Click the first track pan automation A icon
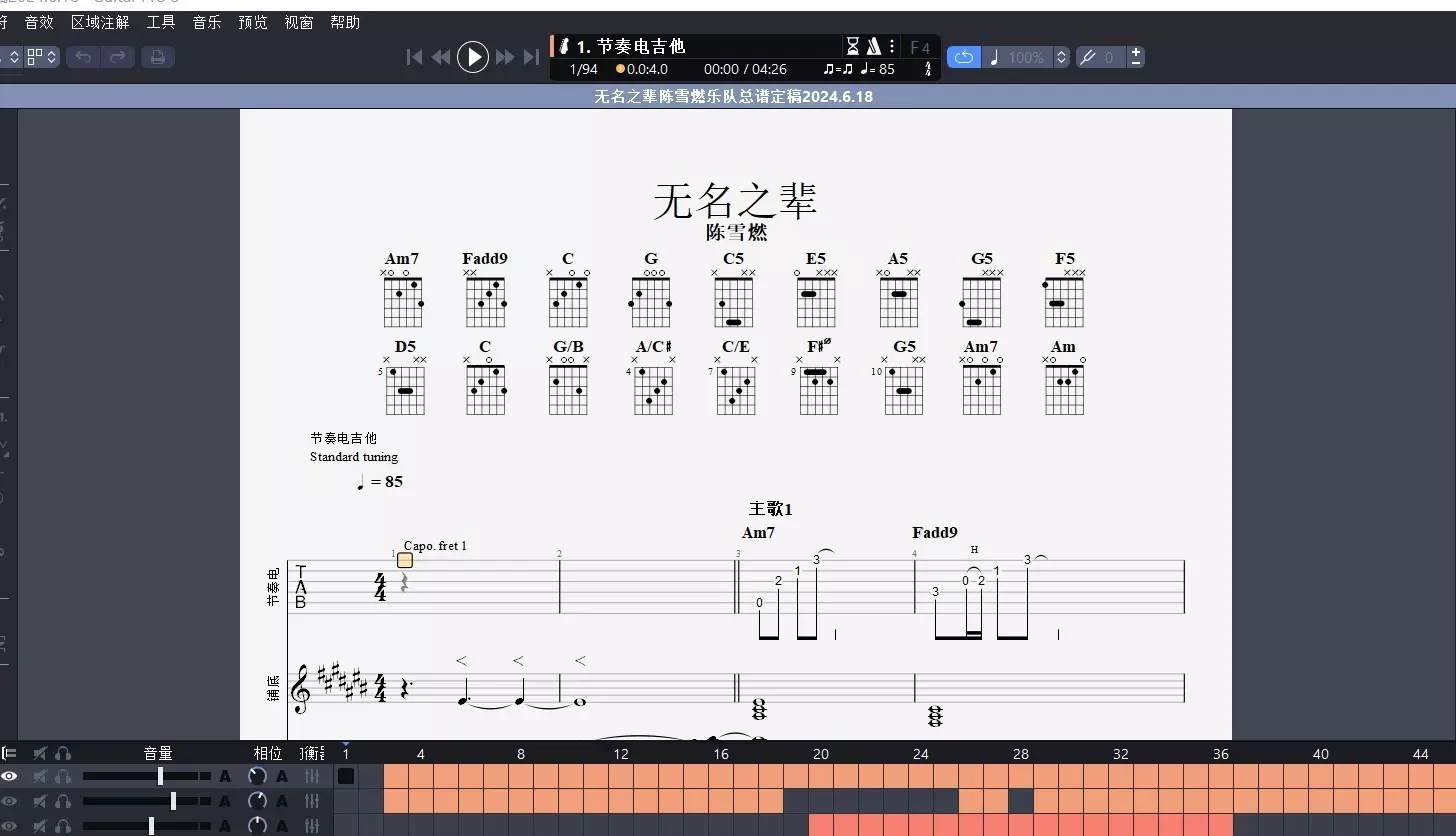 pyautogui.click(x=282, y=776)
